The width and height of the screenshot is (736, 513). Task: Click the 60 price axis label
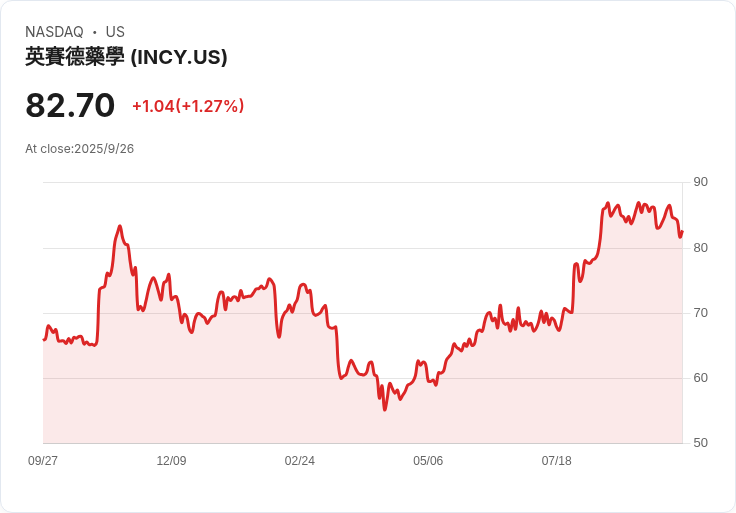point(700,378)
